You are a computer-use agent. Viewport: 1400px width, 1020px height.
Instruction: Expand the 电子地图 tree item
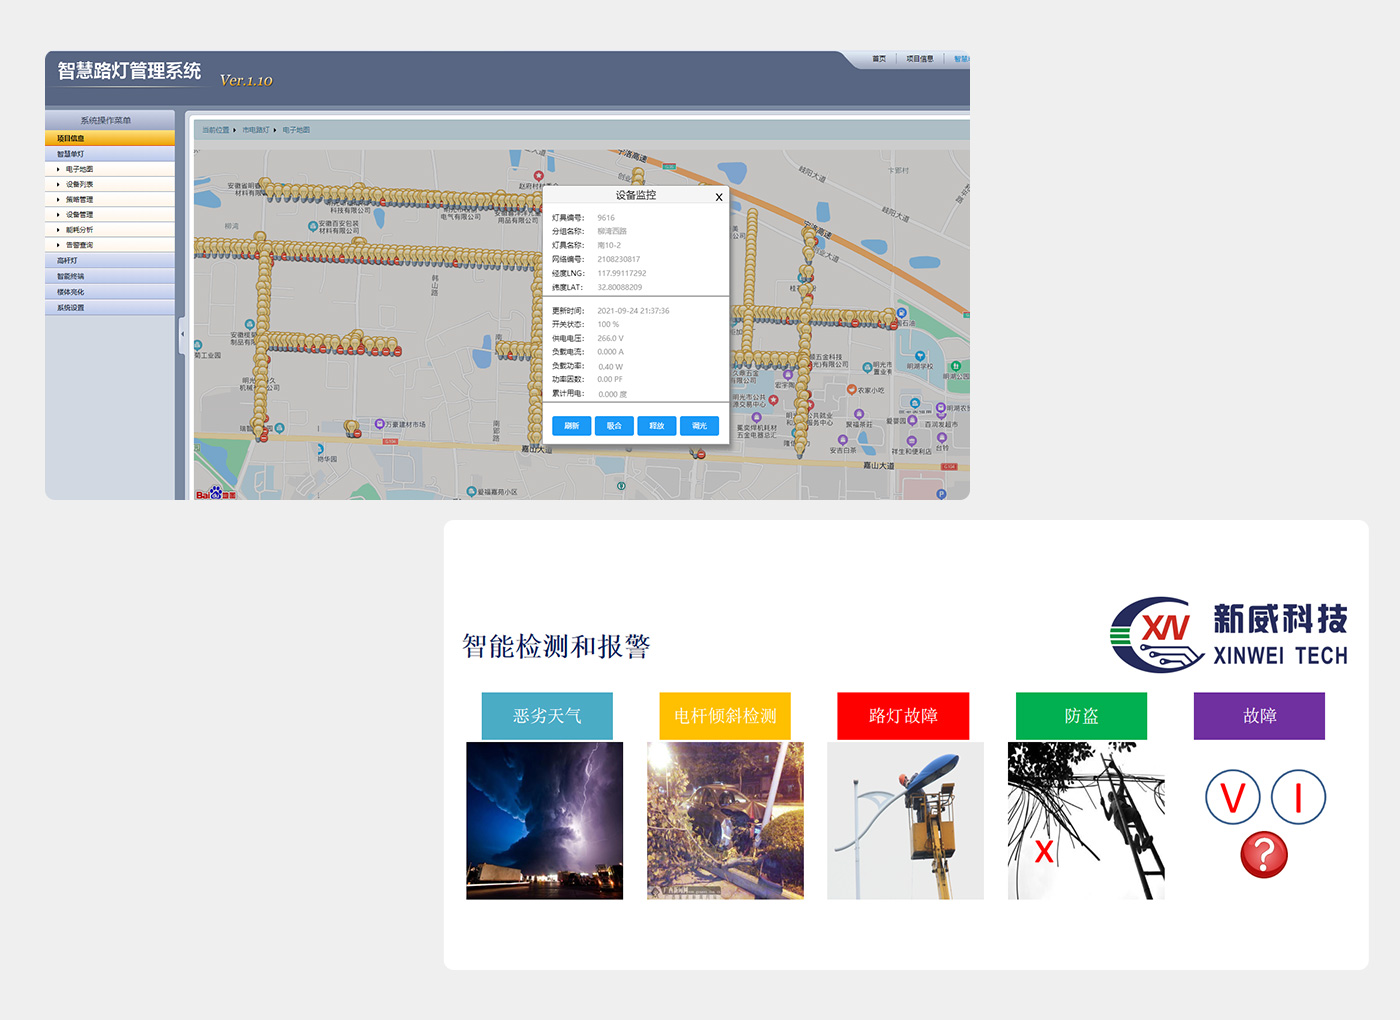click(x=79, y=169)
